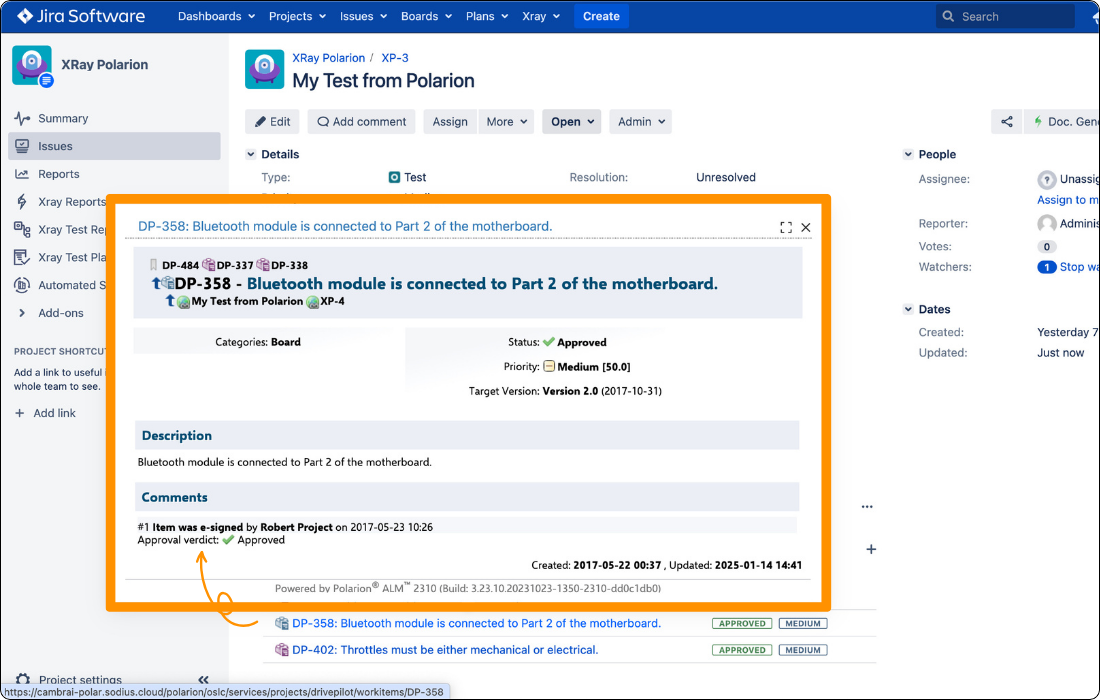Click the issue header project avatar
Viewport: 1100px width, 700px height.
pyautogui.click(x=264, y=69)
